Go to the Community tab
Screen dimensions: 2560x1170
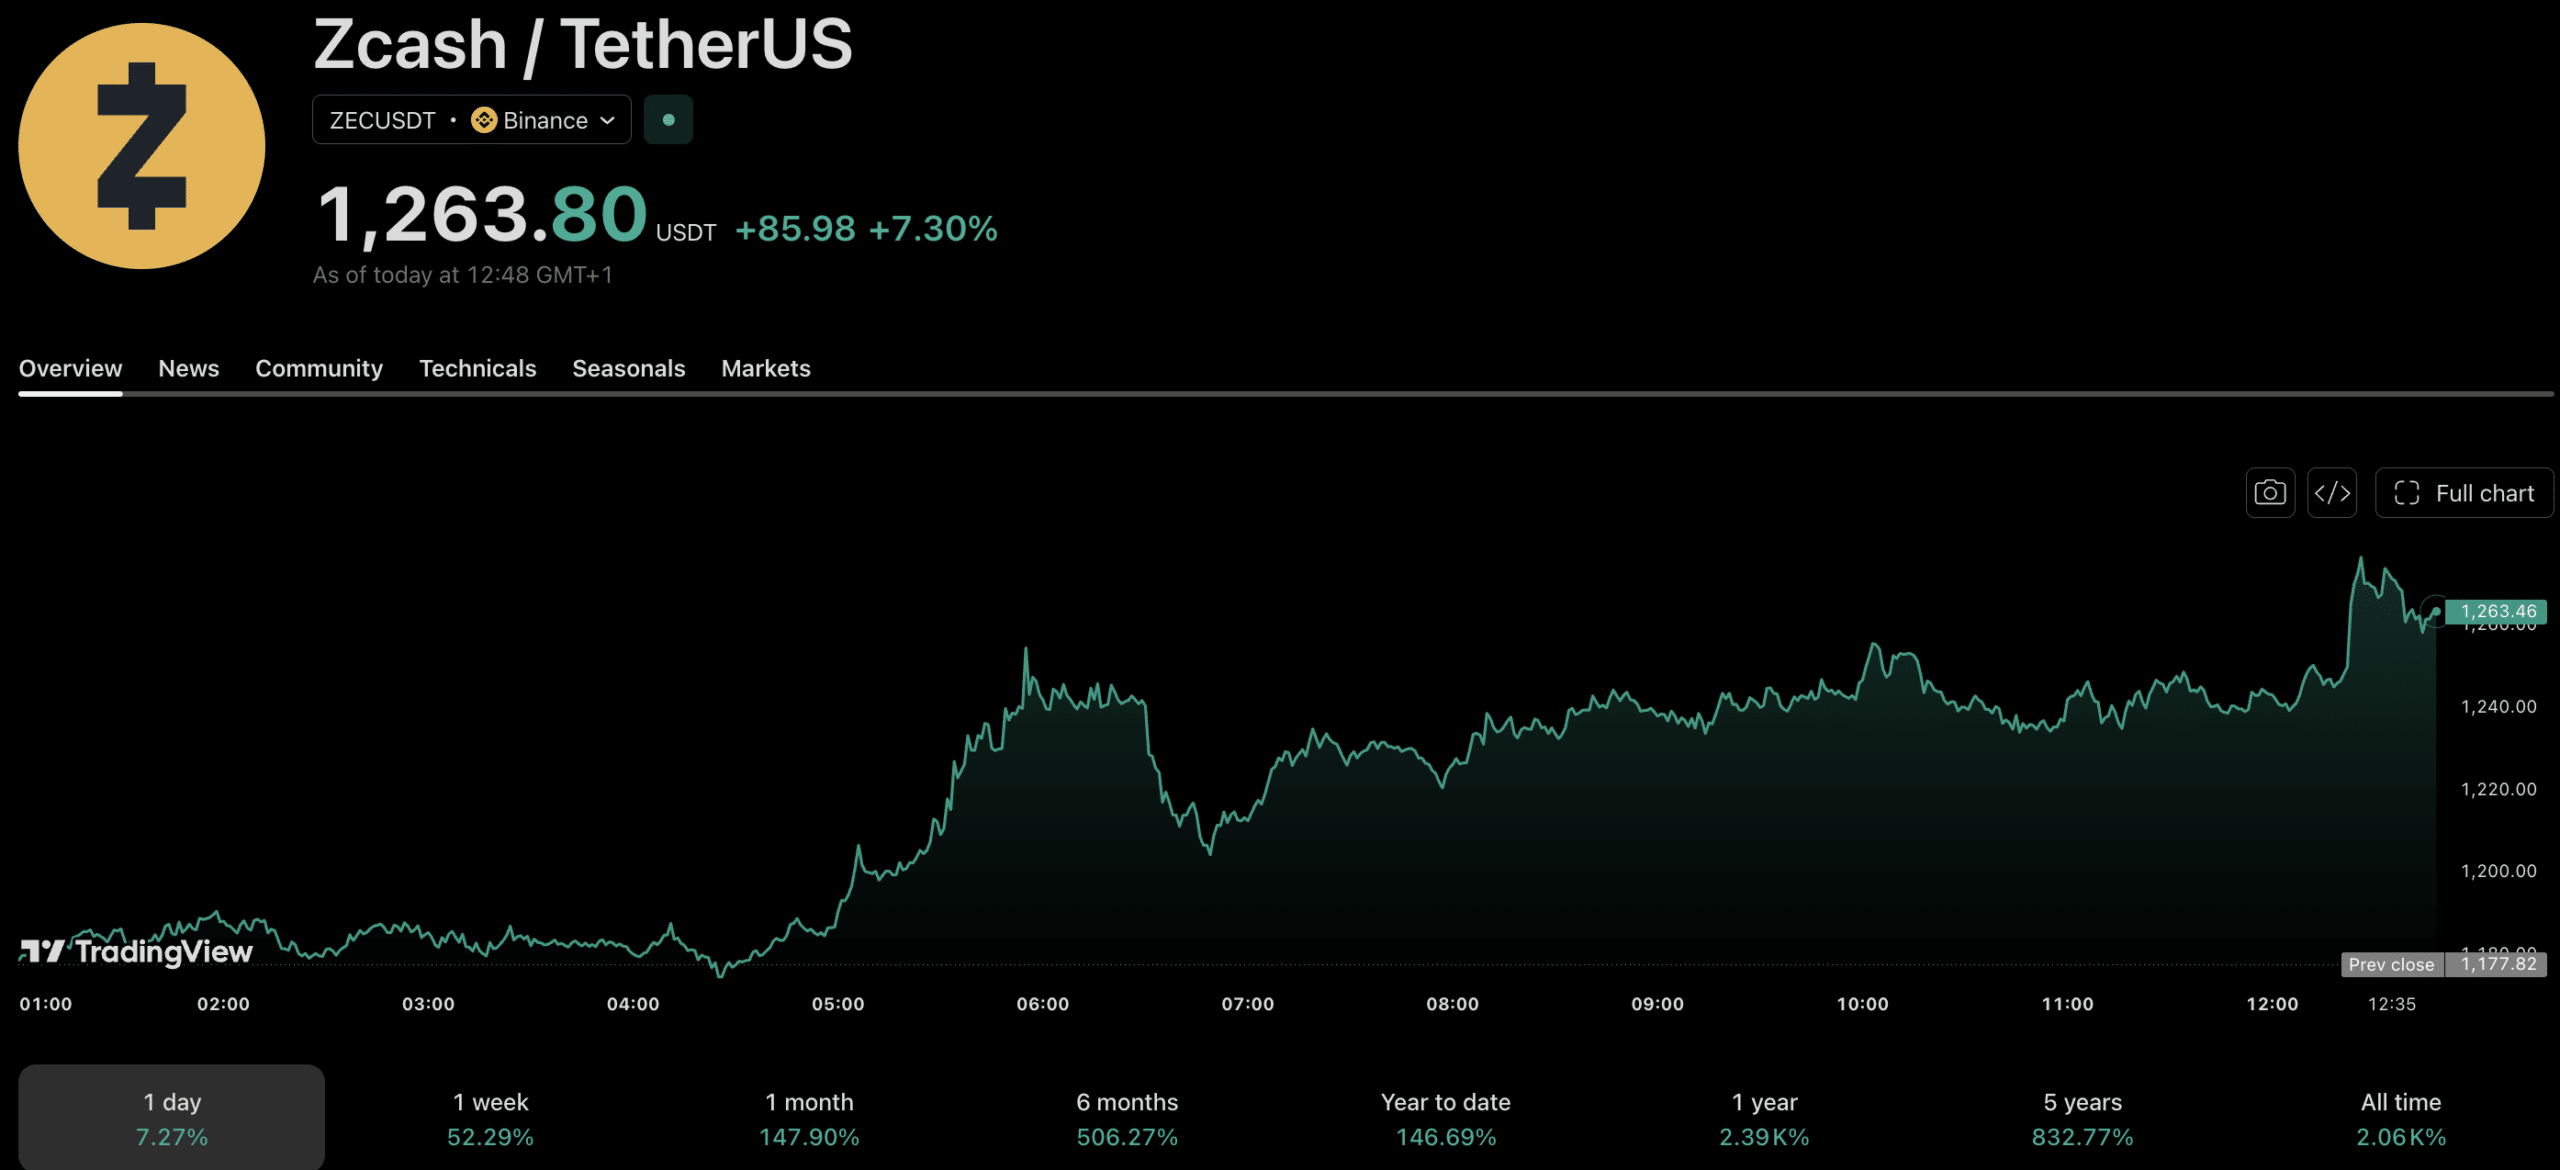point(319,368)
